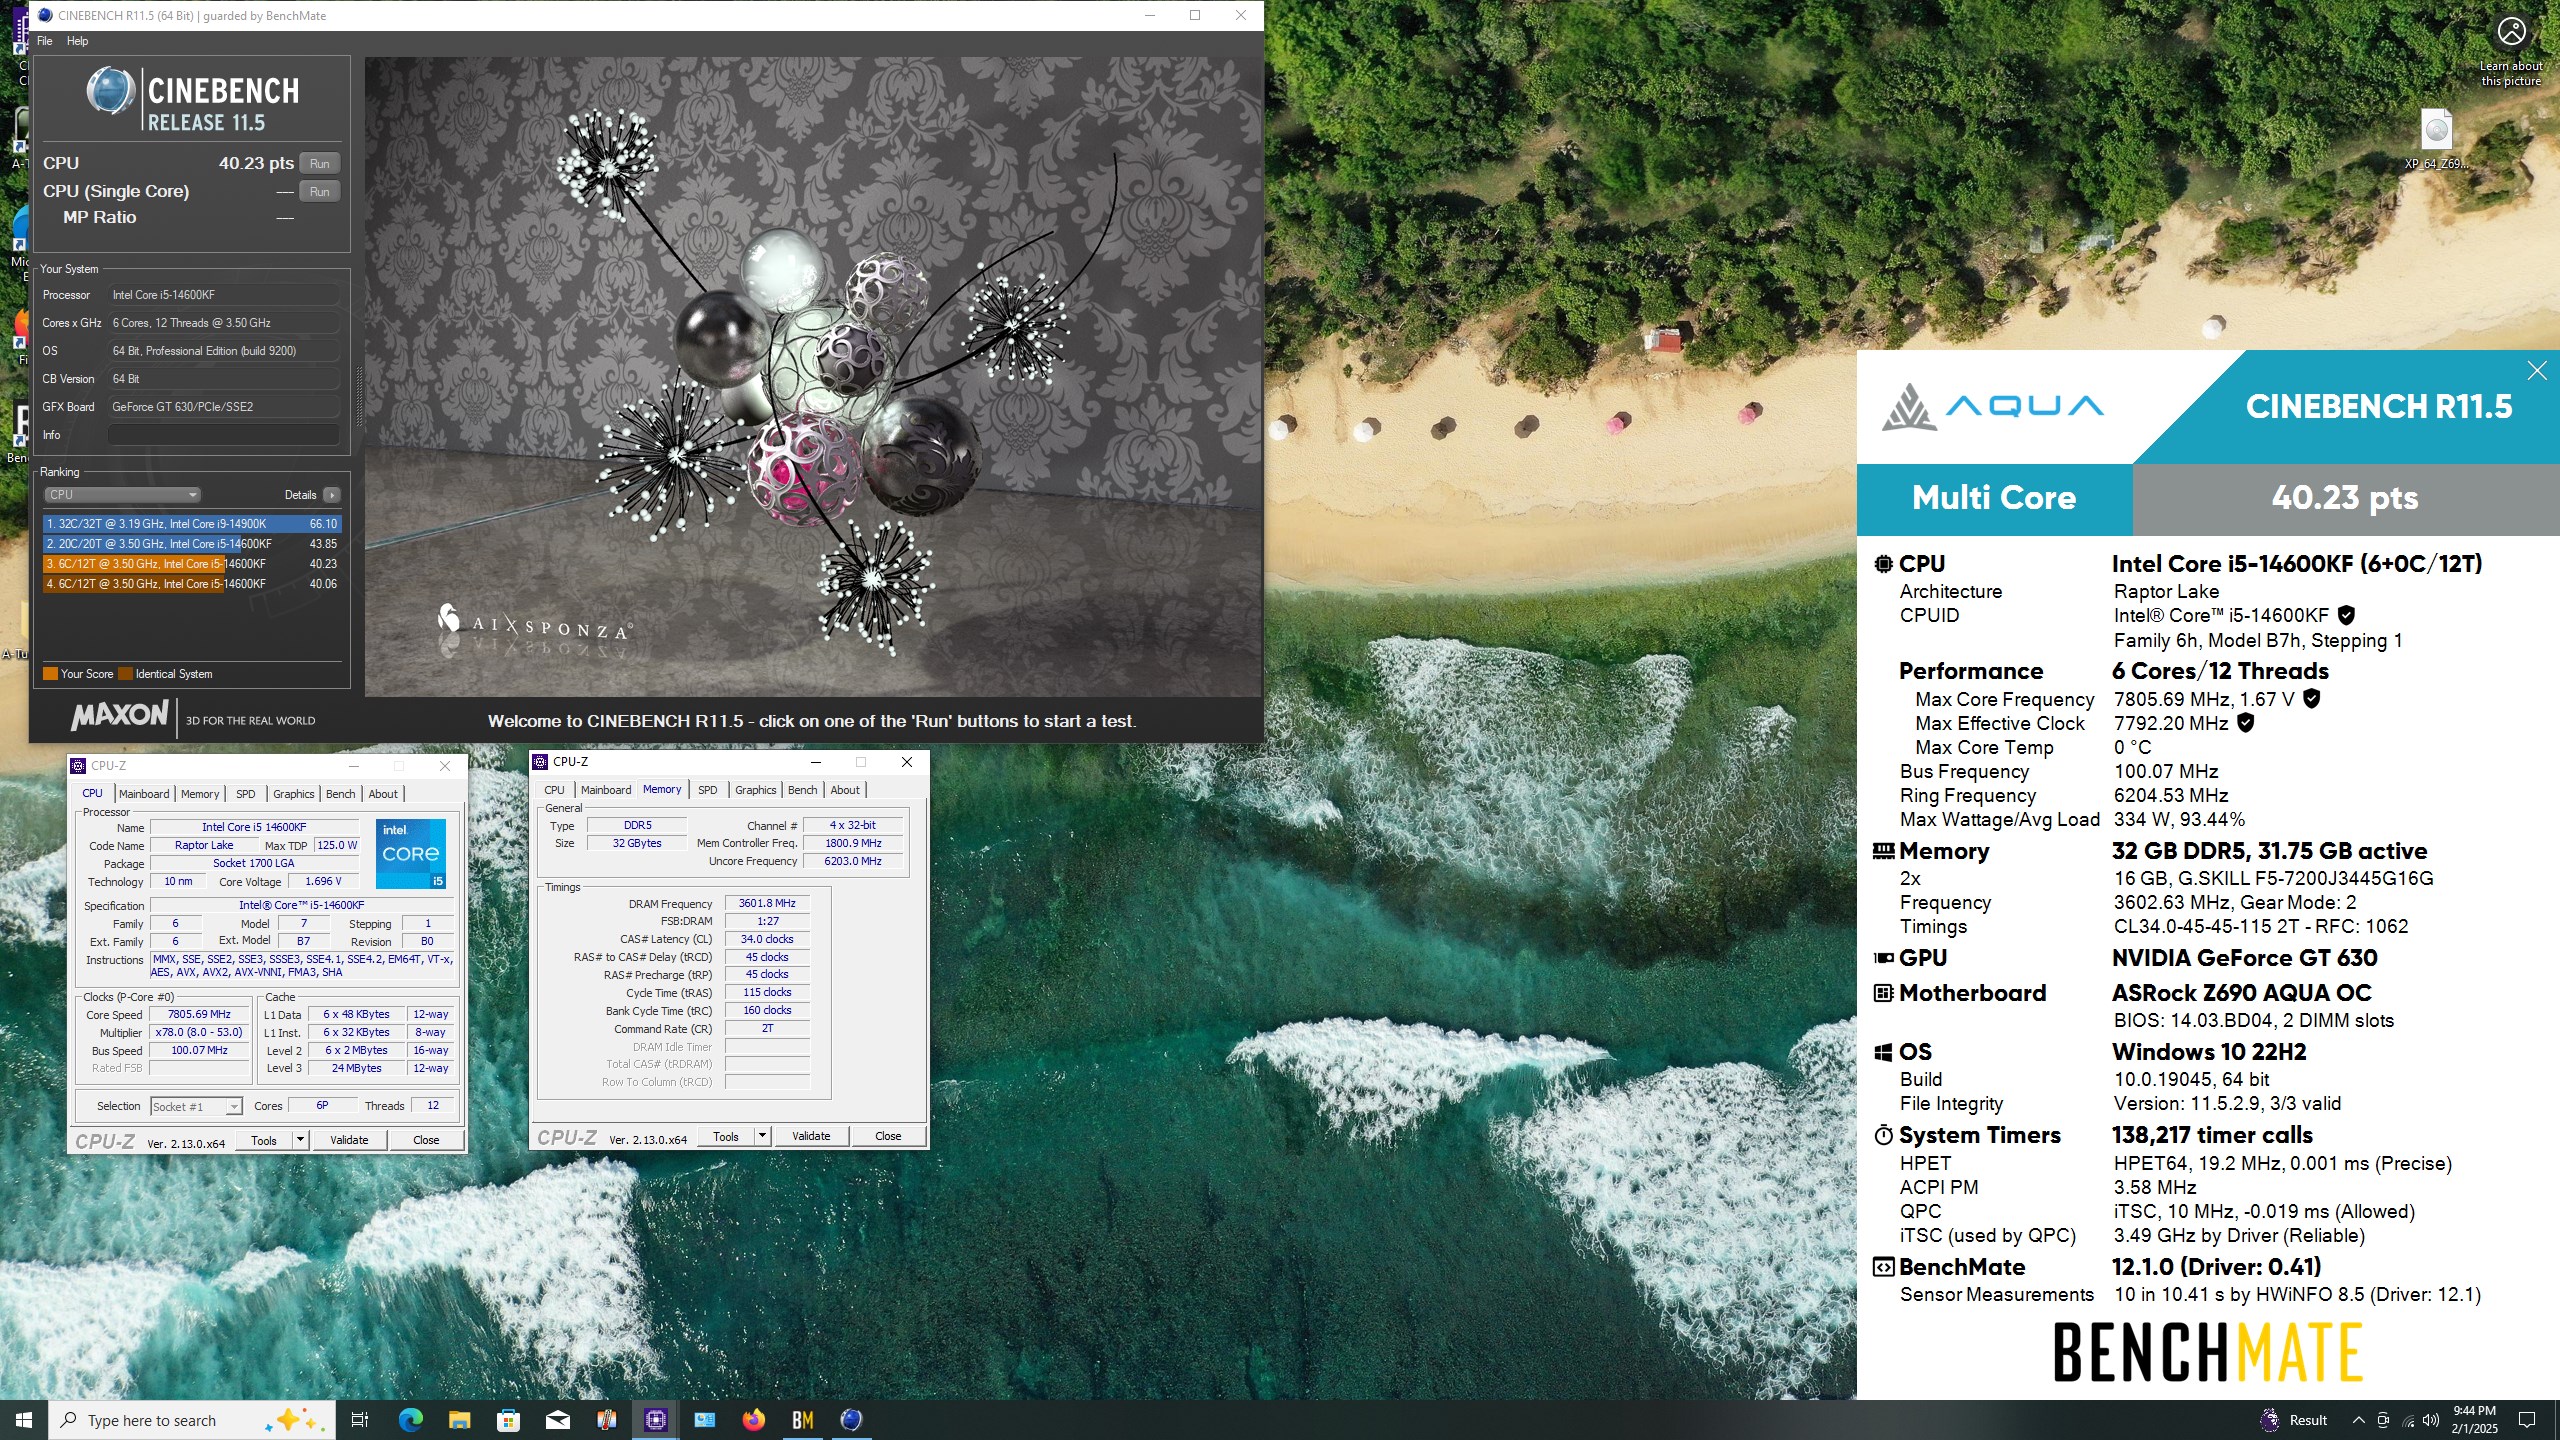Screen dimensions: 2560x1440
Task: Click the Intel Core i5 badge logo
Action: 411,854
